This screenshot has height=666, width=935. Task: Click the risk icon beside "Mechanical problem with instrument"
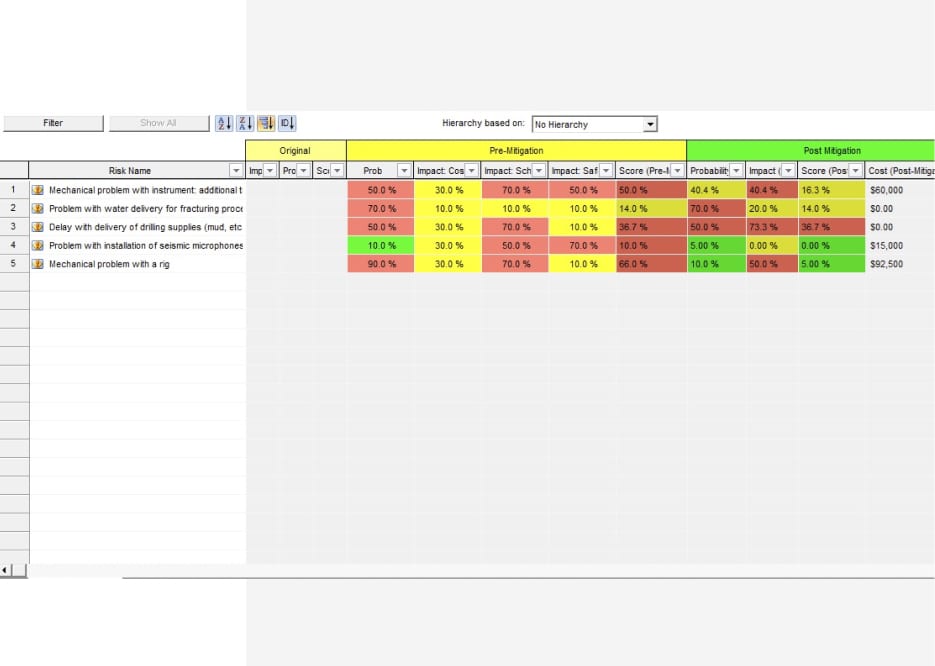(38, 189)
